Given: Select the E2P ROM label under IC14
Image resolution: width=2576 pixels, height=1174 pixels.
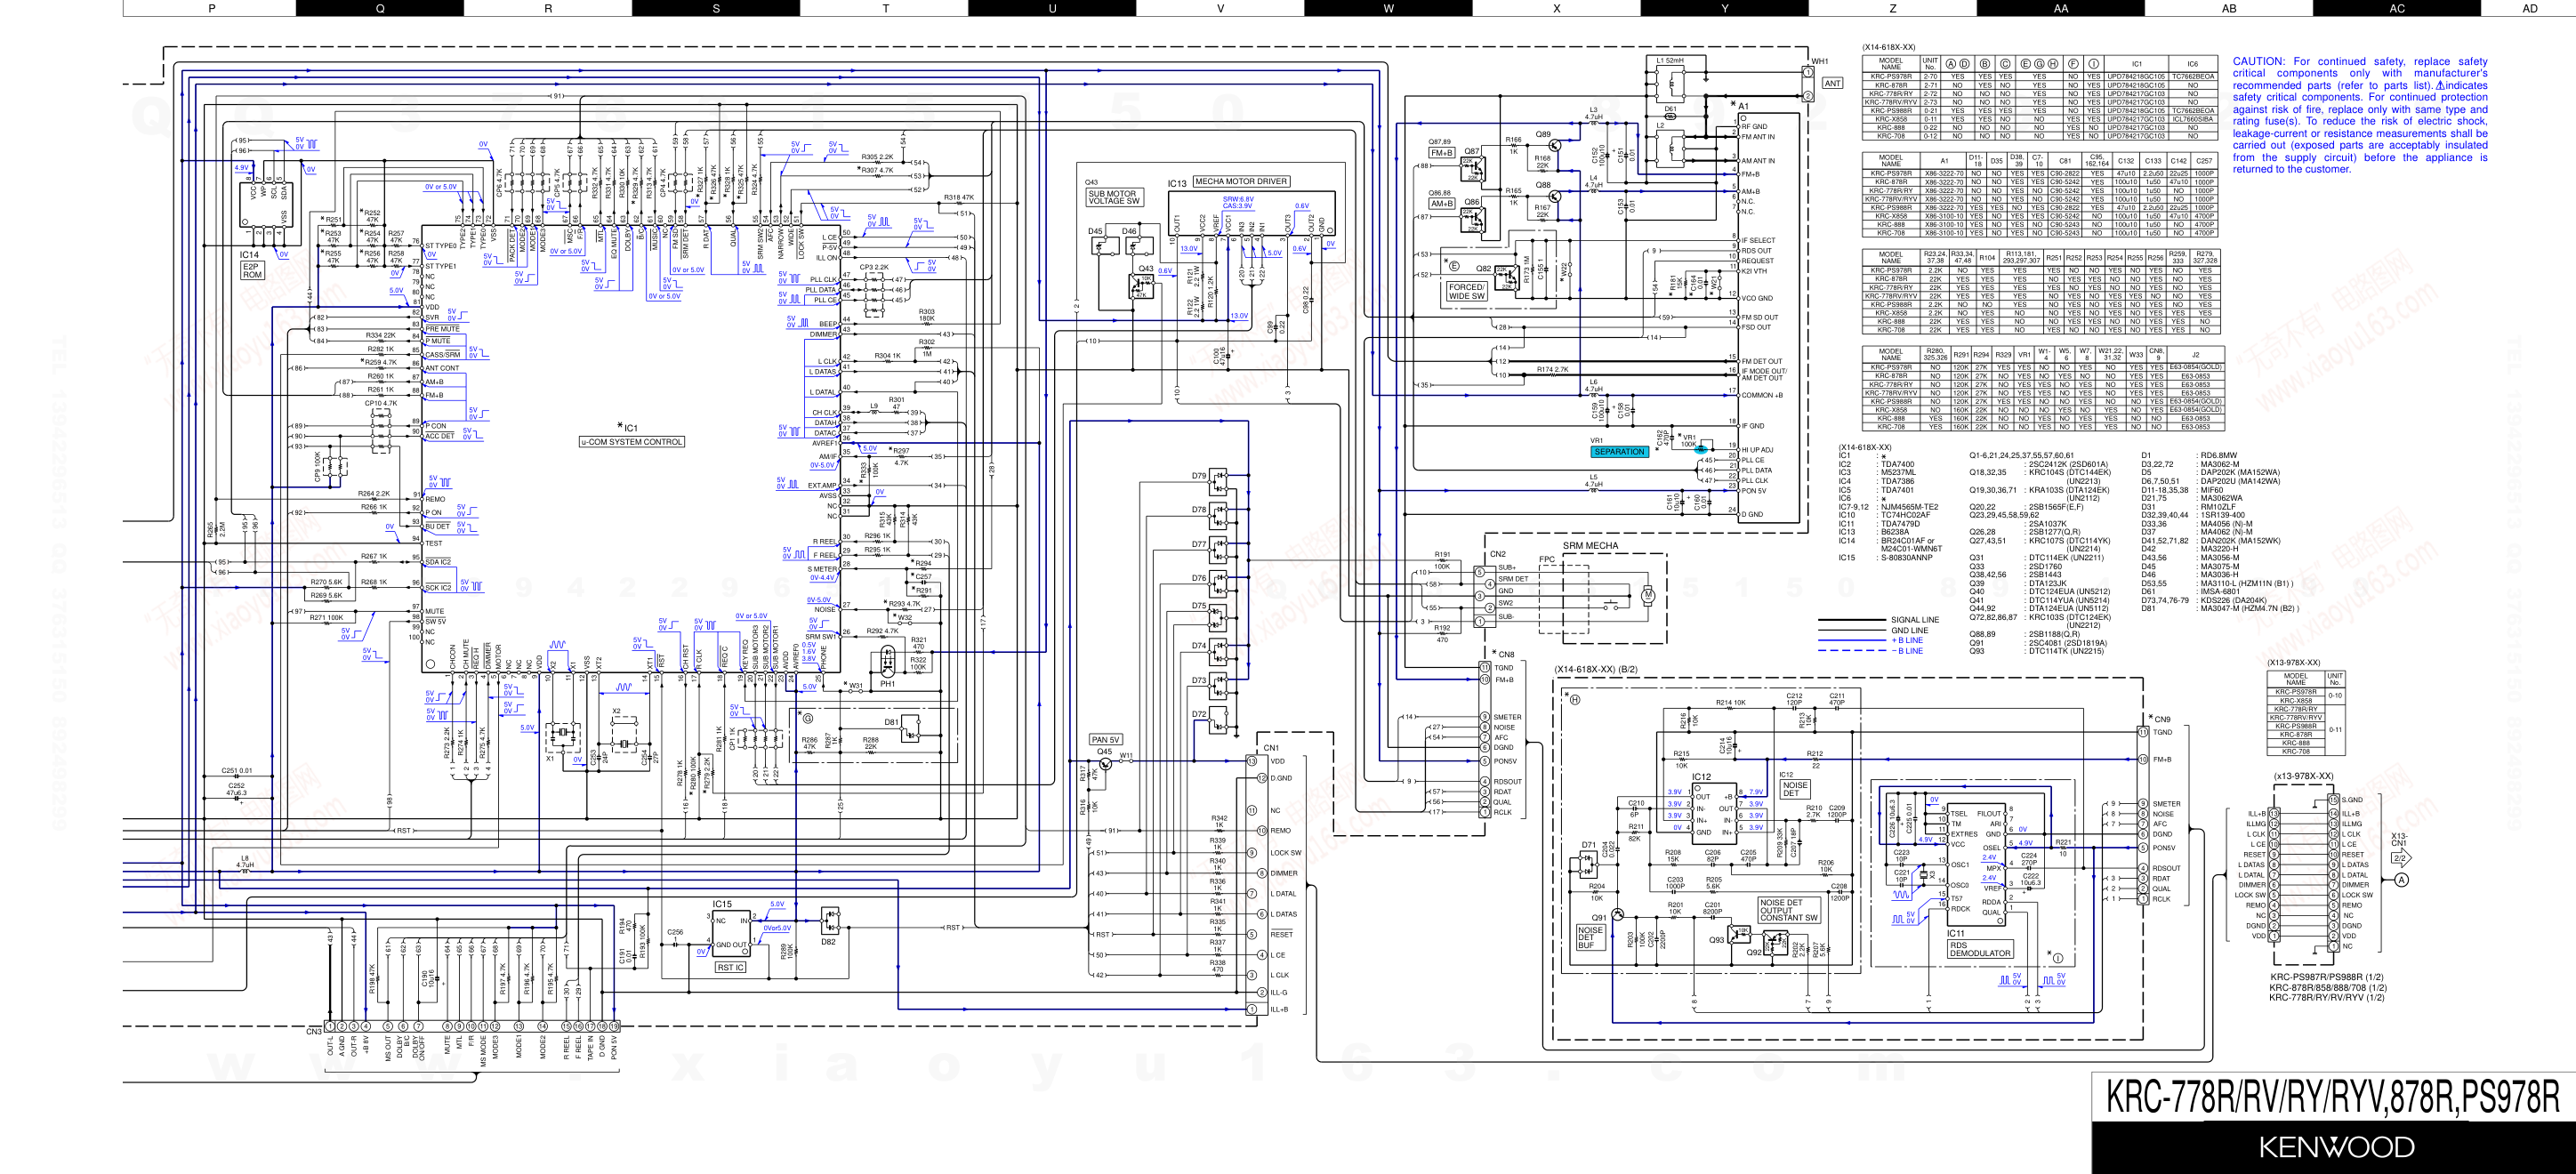Looking at the screenshot, I should pyautogui.click(x=251, y=270).
